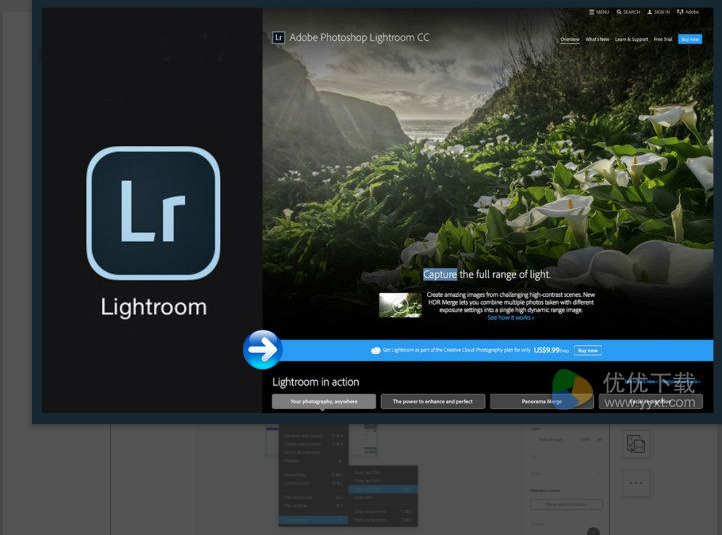This screenshot has width=722, height=535.
Task: Choose the highlighted Copy as PNG entry
Action: (383, 489)
